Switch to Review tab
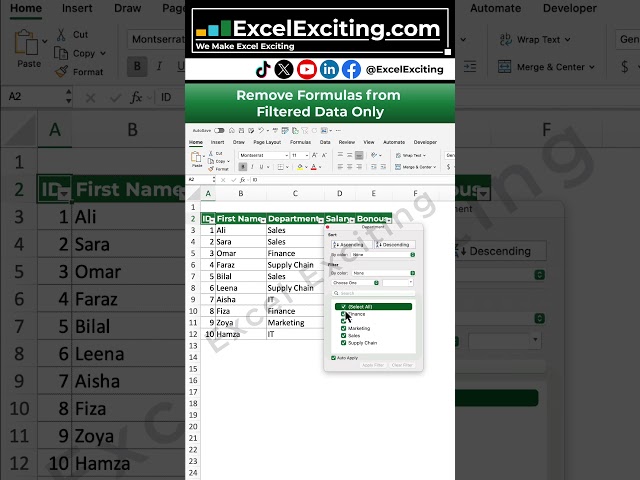This screenshot has height=480, width=640. click(x=347, y=142)
